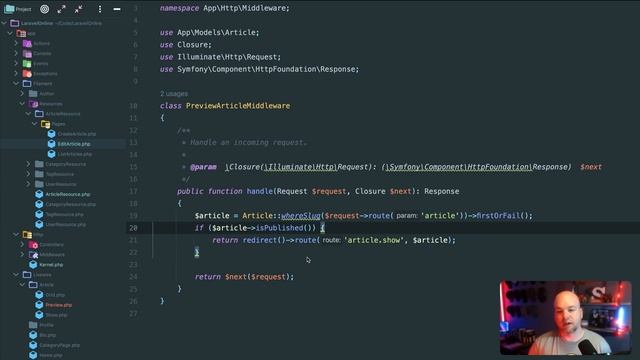
Task: Click the 'article.show' route string
Action: click(374, 240)
